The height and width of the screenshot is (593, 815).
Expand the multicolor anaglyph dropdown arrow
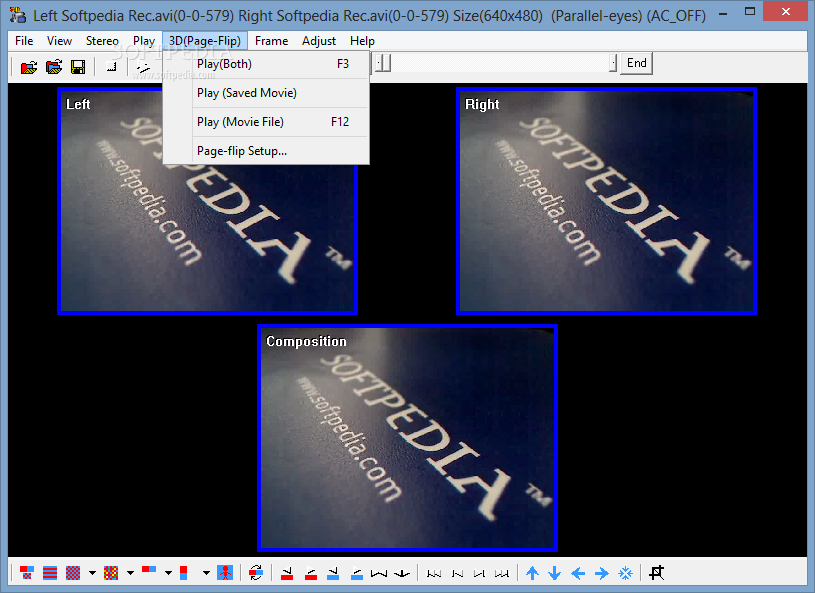click(130, 573)
